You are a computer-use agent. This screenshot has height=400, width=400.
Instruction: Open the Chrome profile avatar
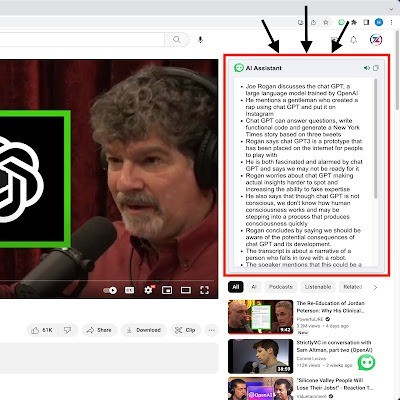pos(379,22)
